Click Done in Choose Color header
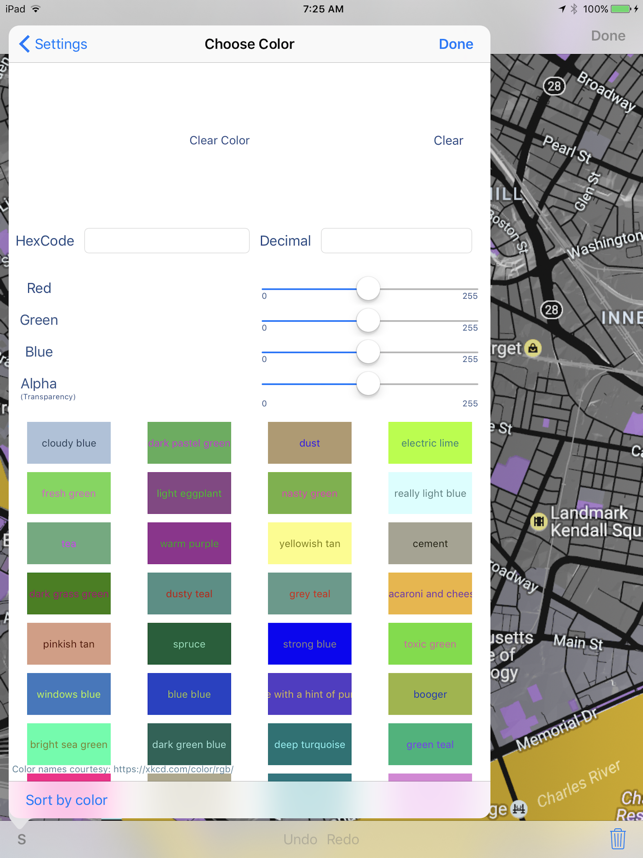The height and width of the screenshot is (858, 643). pyautogui.click(x=456, y=44)
